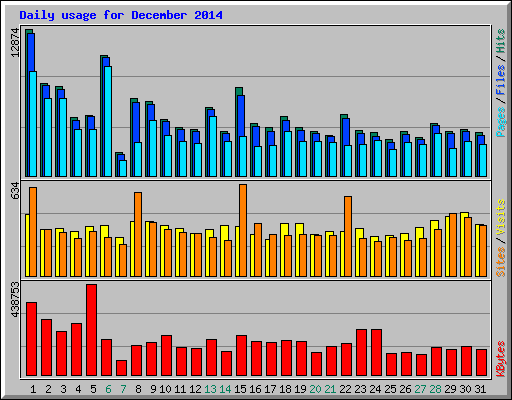The height and width of the screenshot is (400, 512).
Task: Click the yellow Visits bar for day 14
Action: [x=223, y=251]
